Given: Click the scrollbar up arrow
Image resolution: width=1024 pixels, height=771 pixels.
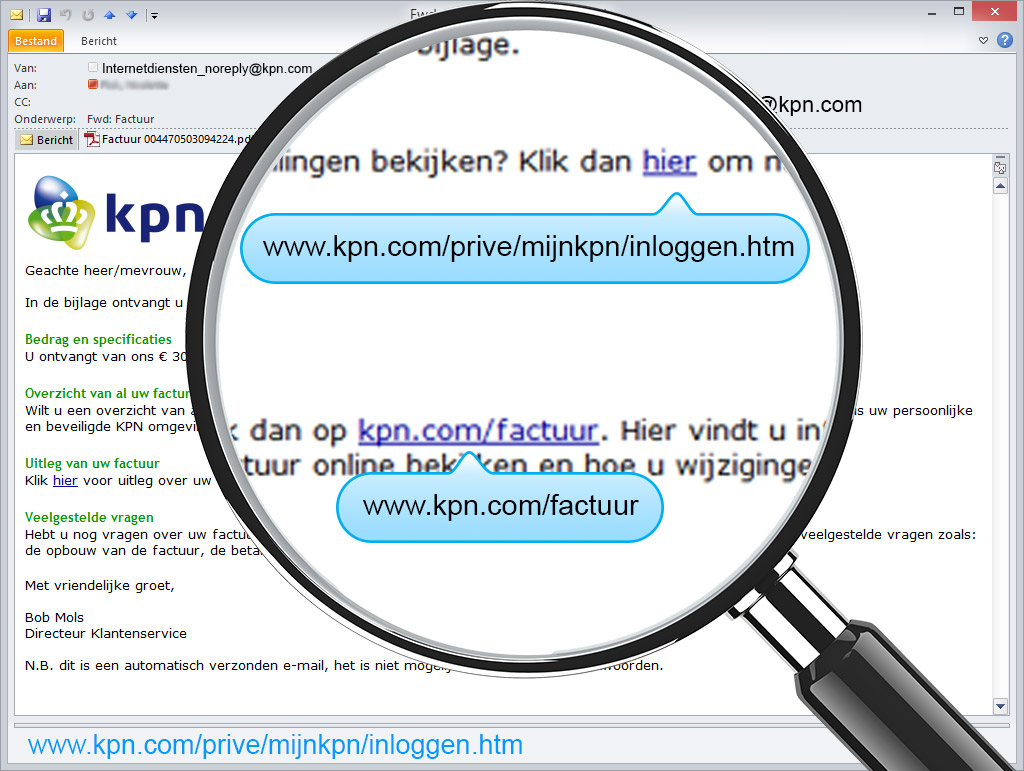Looking at the screenshot, I should (x=1000, y=187).
